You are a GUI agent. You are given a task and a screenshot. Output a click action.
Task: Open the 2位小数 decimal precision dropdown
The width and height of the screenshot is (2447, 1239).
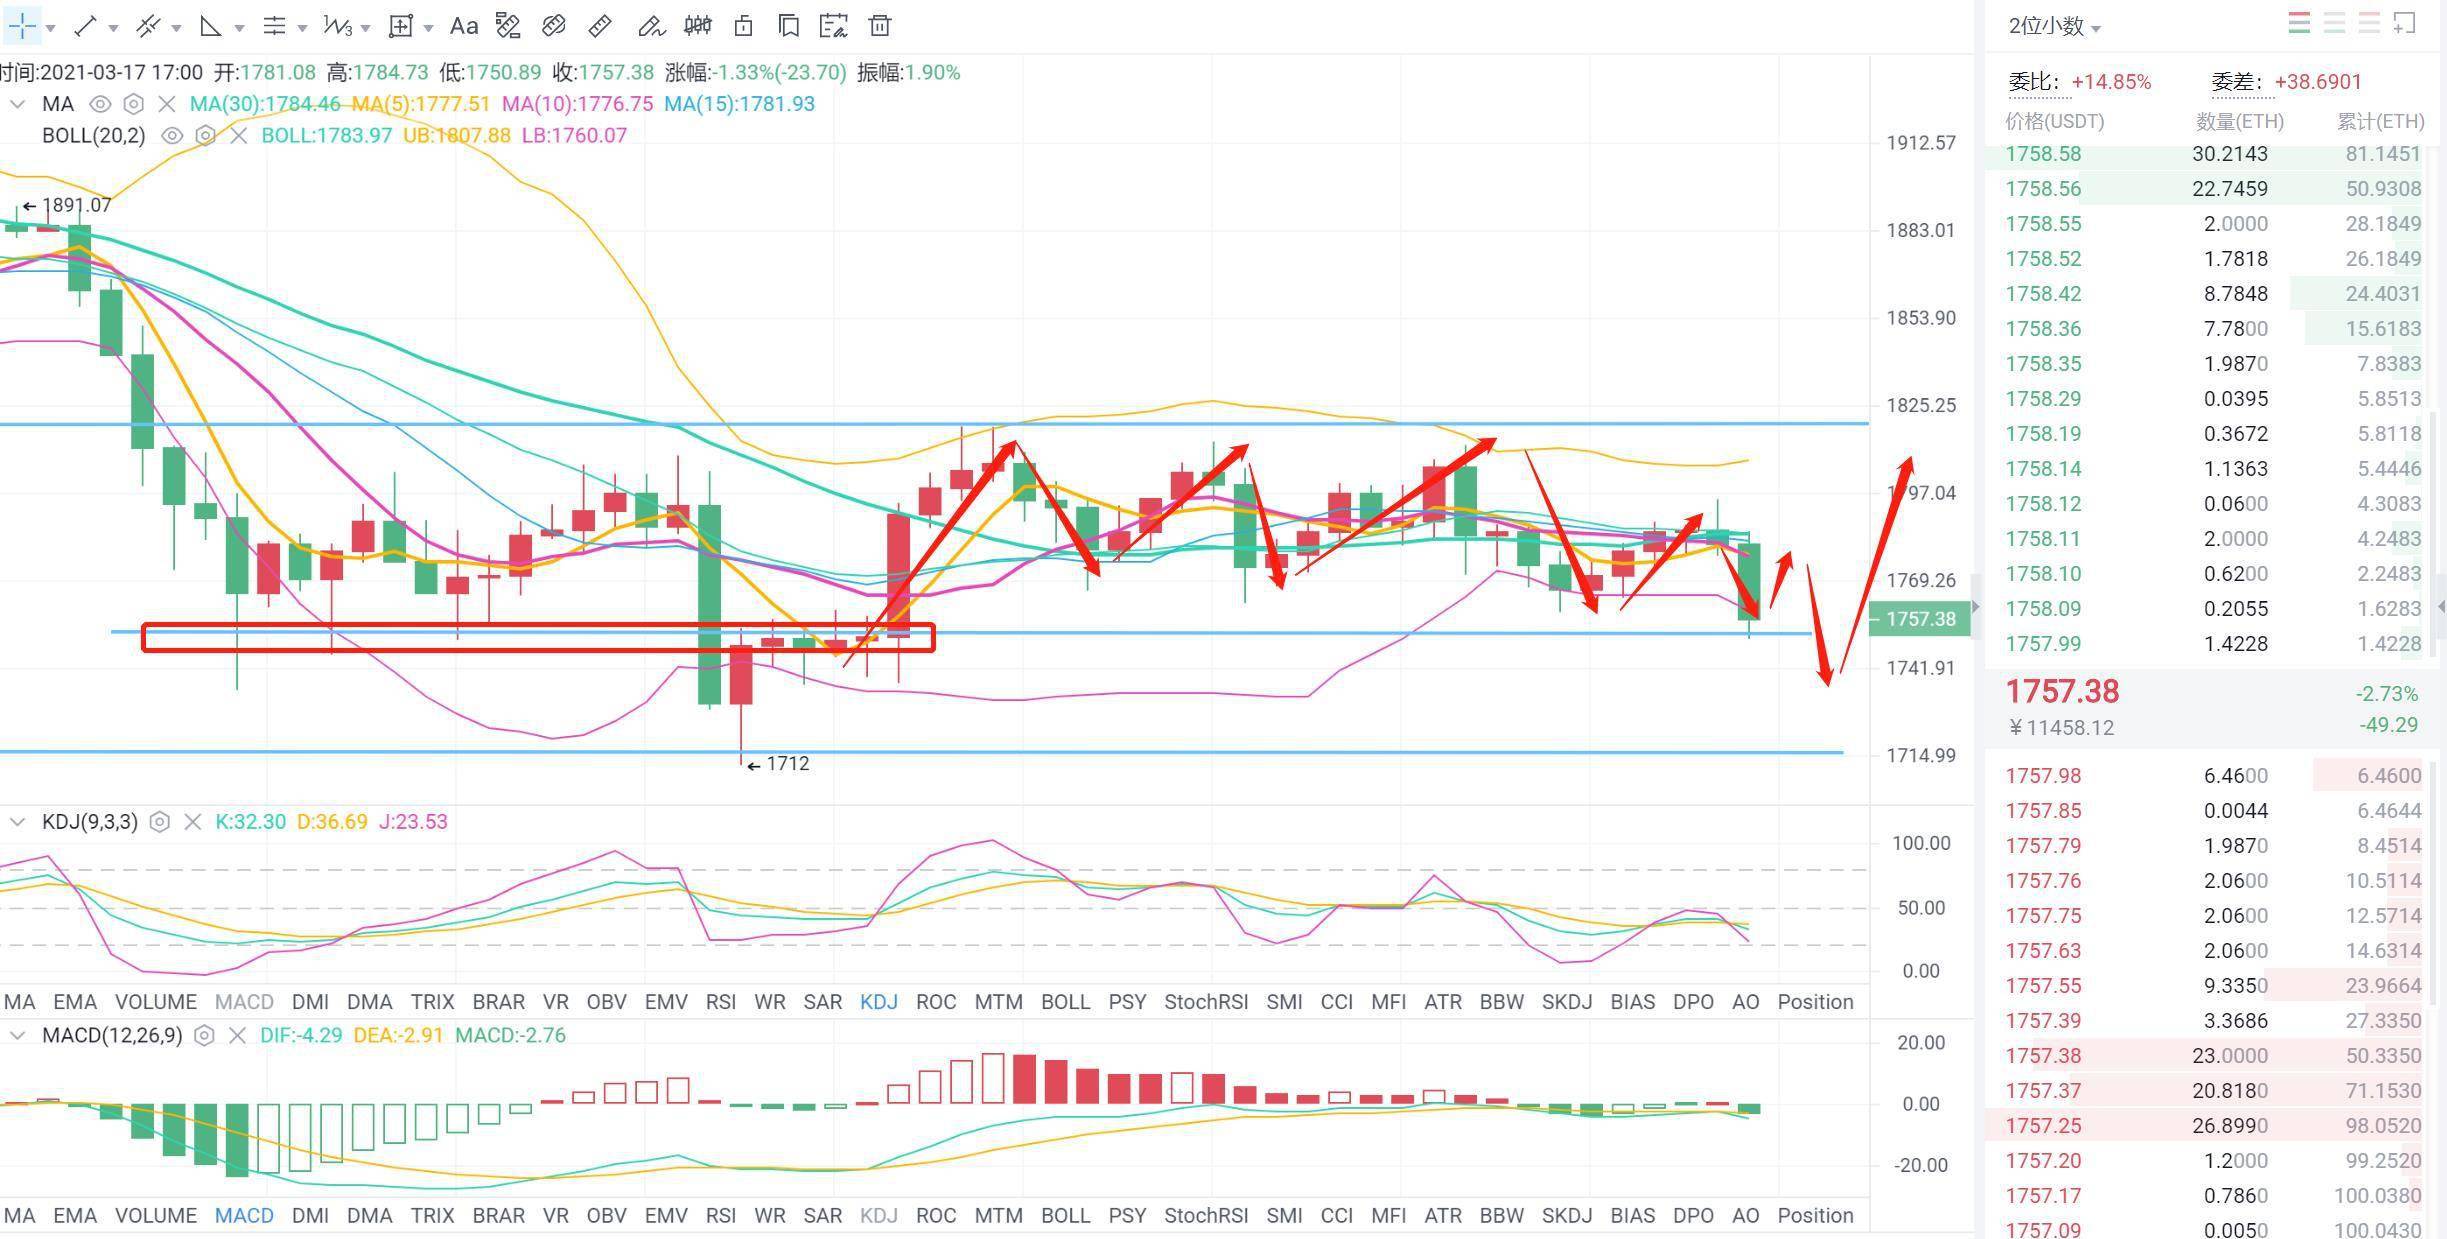point(2055,26)
